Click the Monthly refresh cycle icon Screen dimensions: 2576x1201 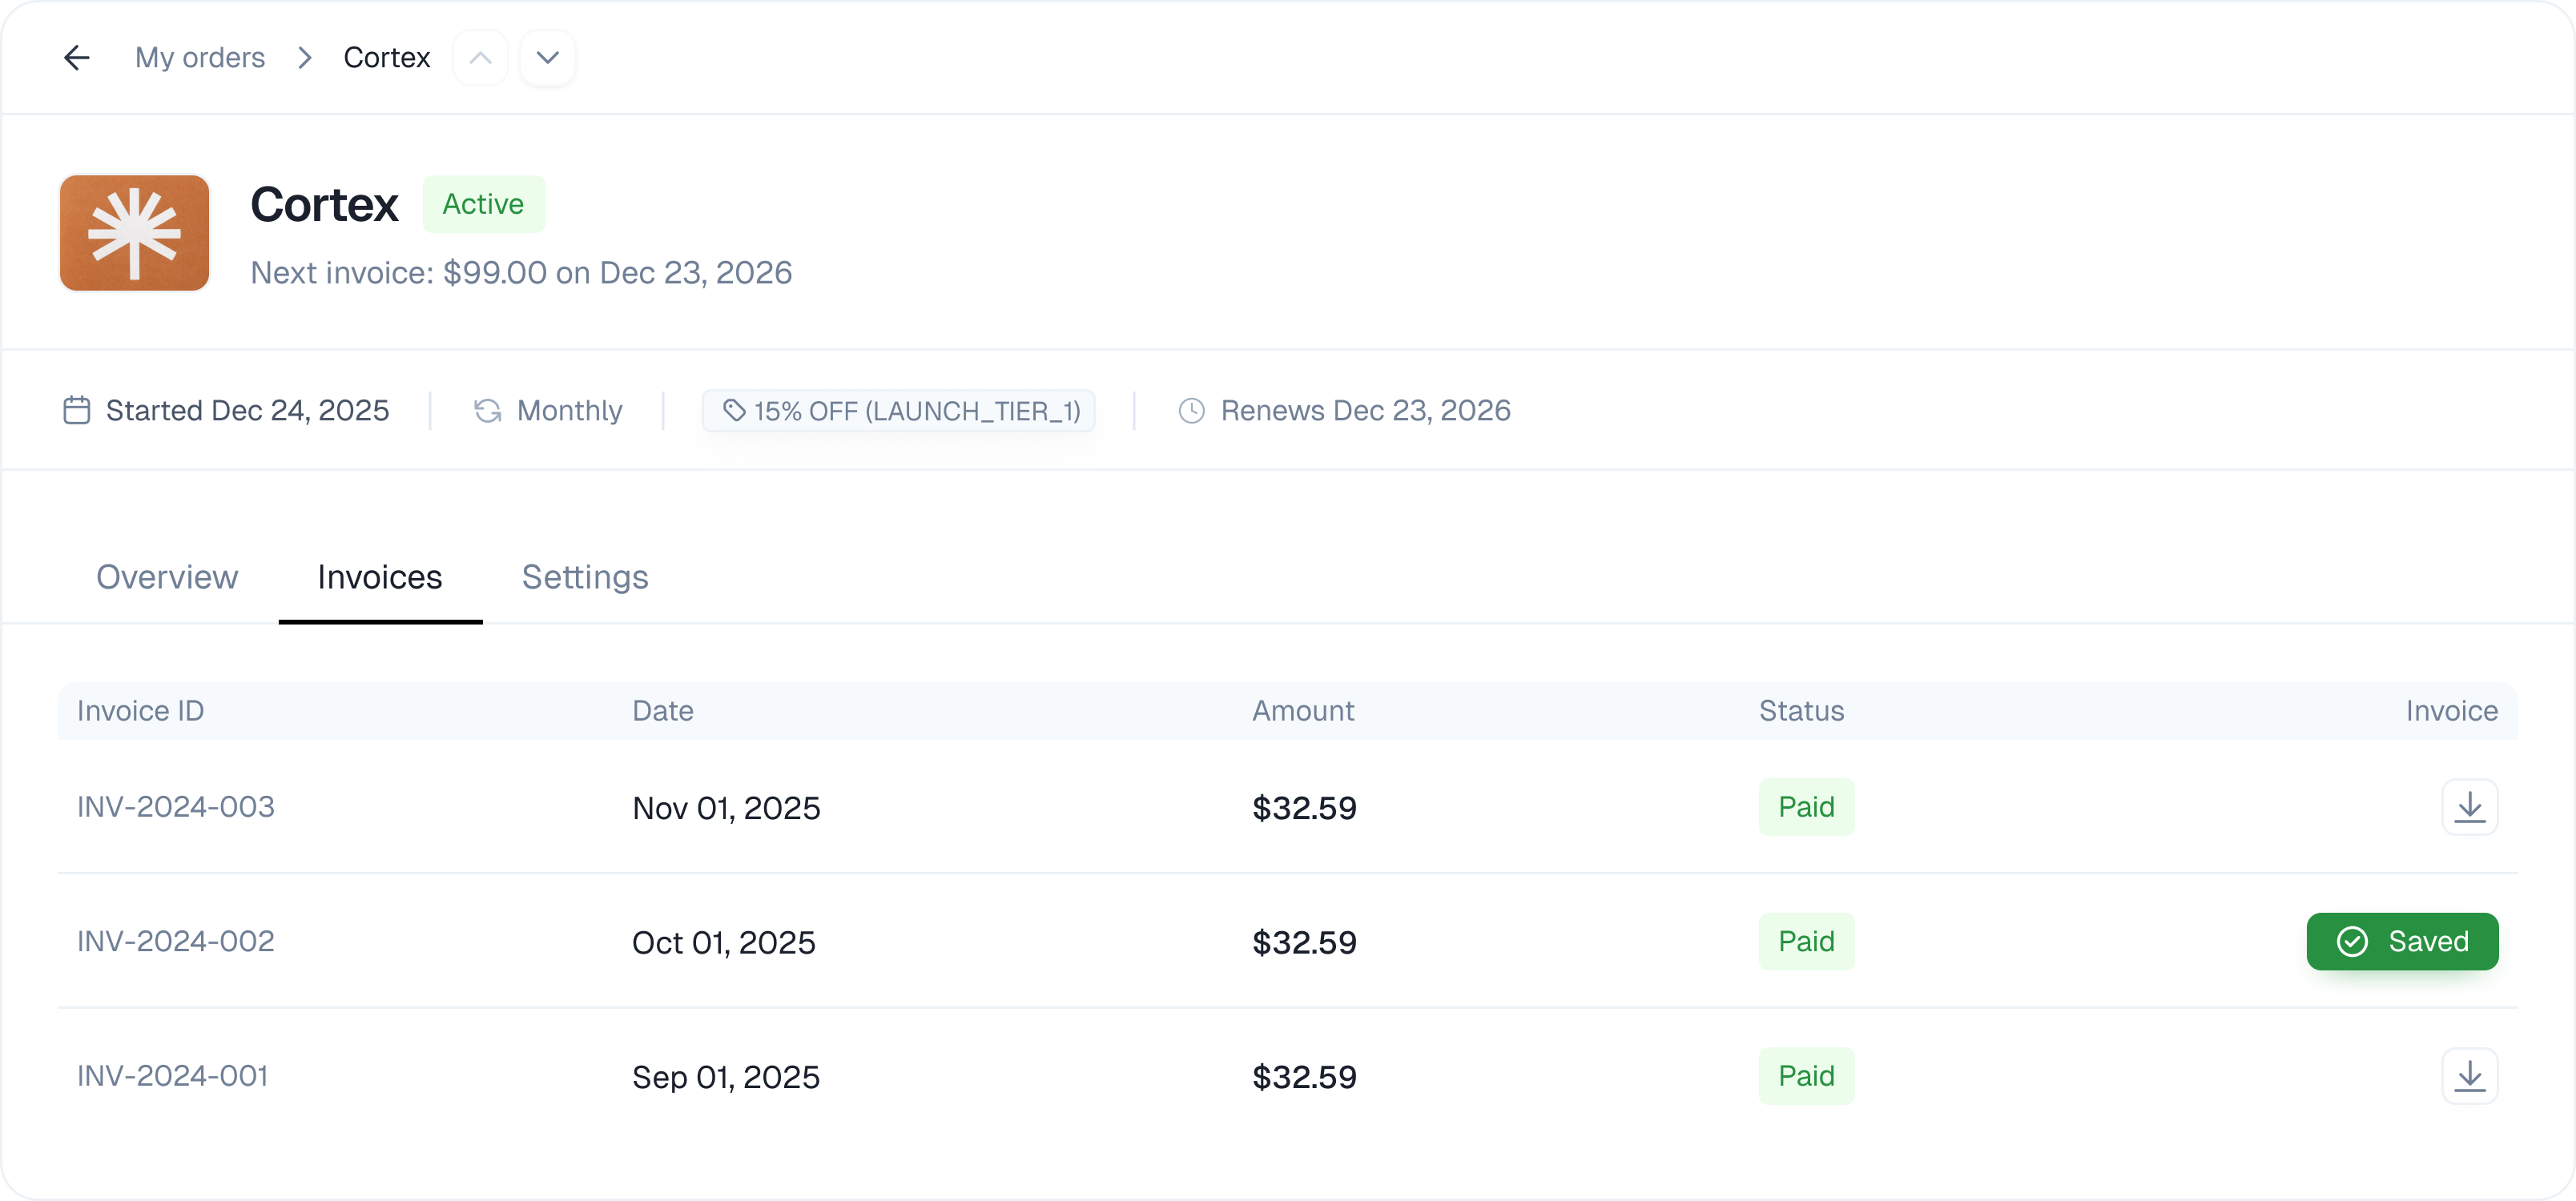tap(488, 411)
